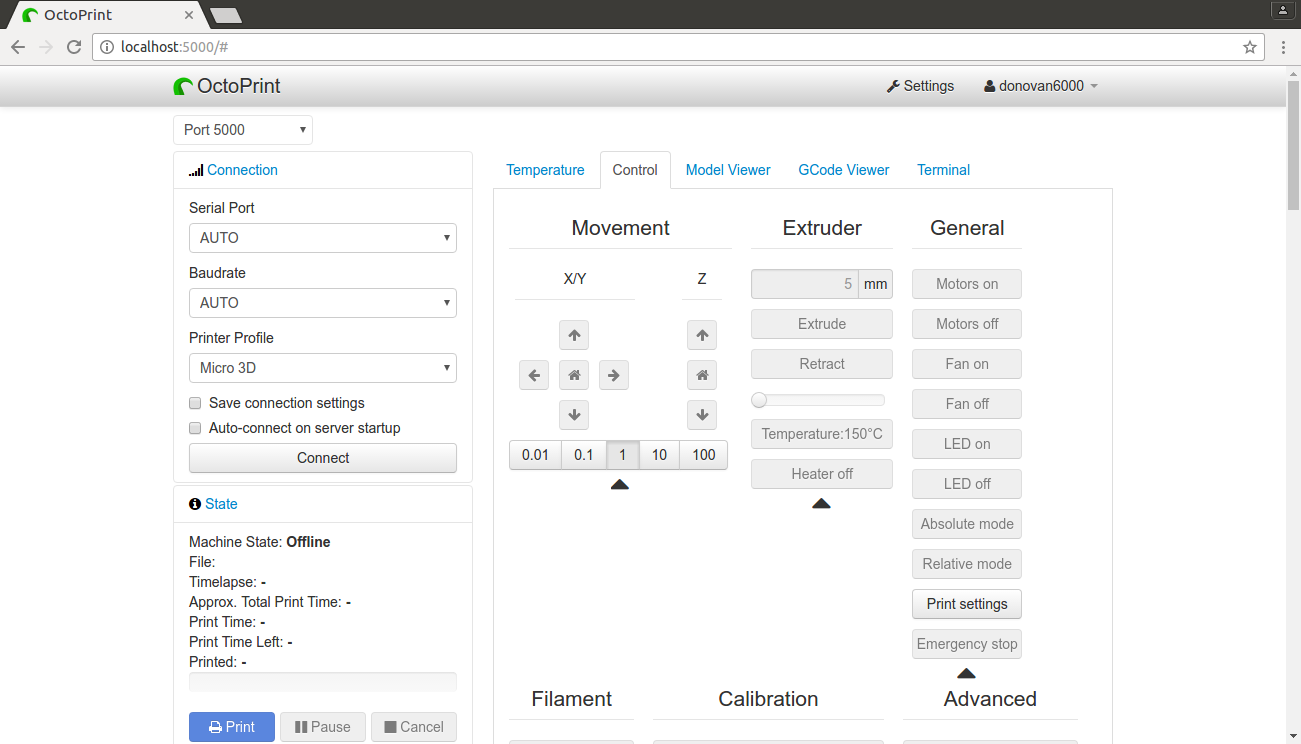Image resolution: width=1301 pixels, height=744 pixels.
Task: Switch to GCode Viewer tab
Action: pos(844,170)
